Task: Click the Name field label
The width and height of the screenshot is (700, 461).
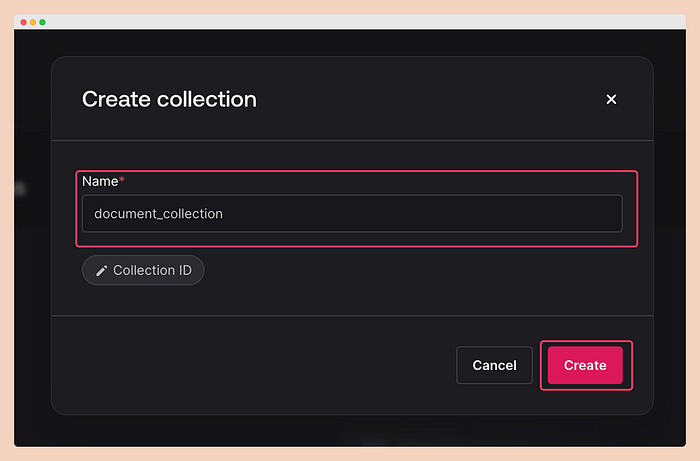Action: tap(100, 181)
